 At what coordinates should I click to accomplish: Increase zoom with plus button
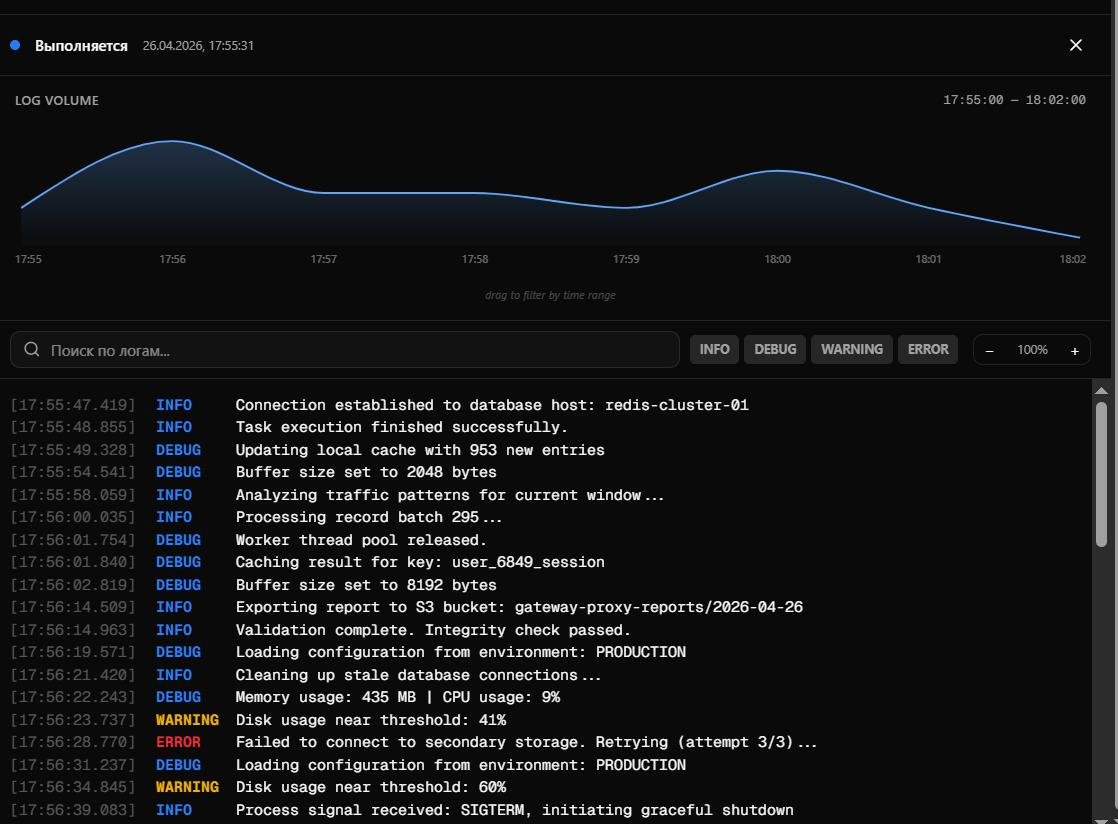1075,351
